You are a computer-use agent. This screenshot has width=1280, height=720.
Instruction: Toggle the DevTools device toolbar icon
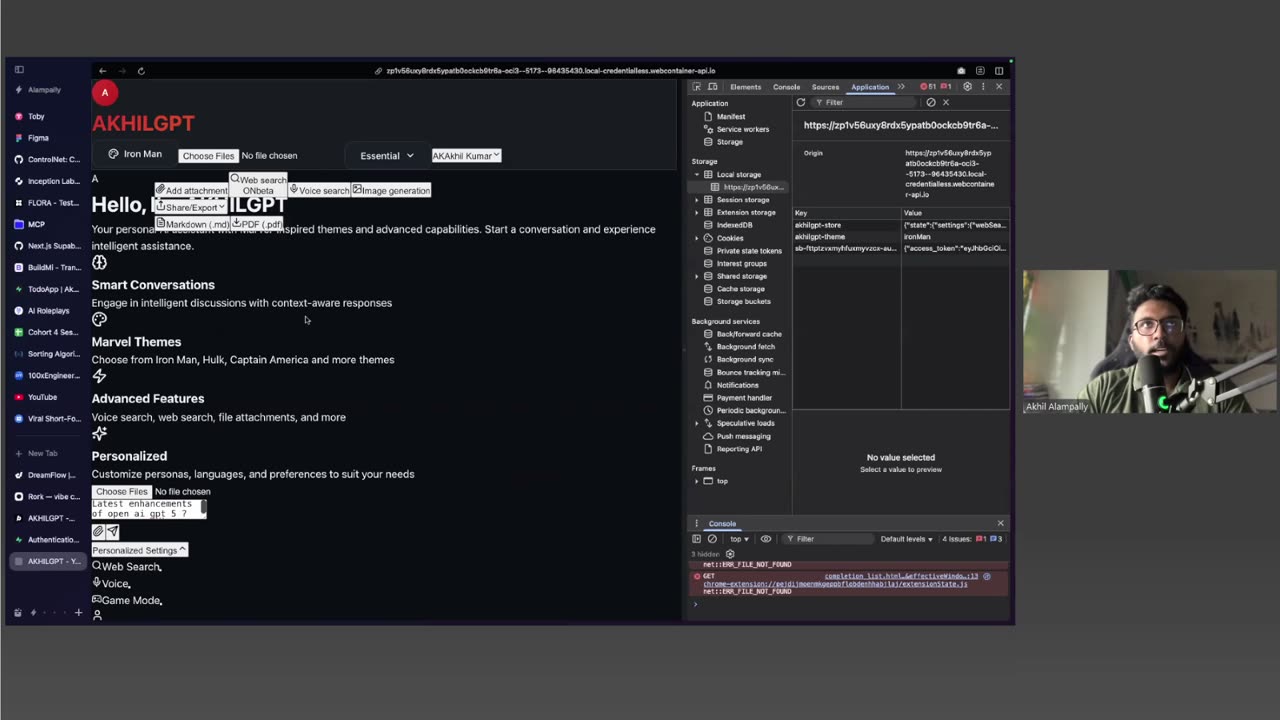(x=711, y=87)
